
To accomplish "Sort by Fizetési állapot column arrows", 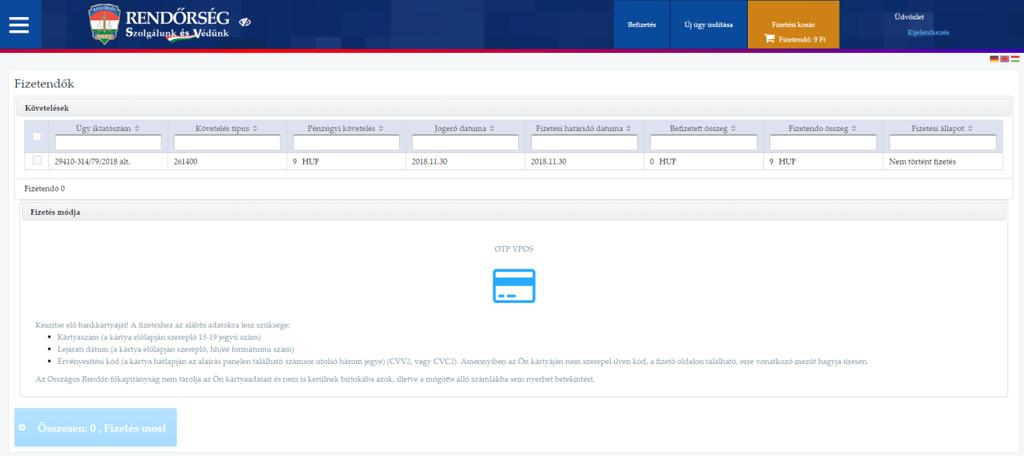I will click(971, 129).
